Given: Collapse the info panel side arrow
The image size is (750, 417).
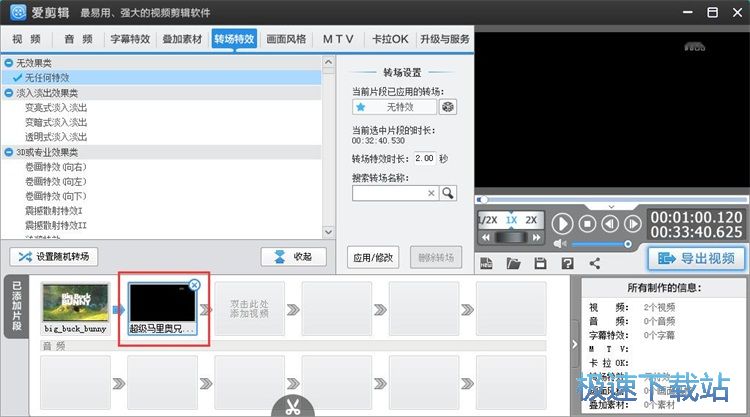Looking at the screenshot, I should point(574,344).
